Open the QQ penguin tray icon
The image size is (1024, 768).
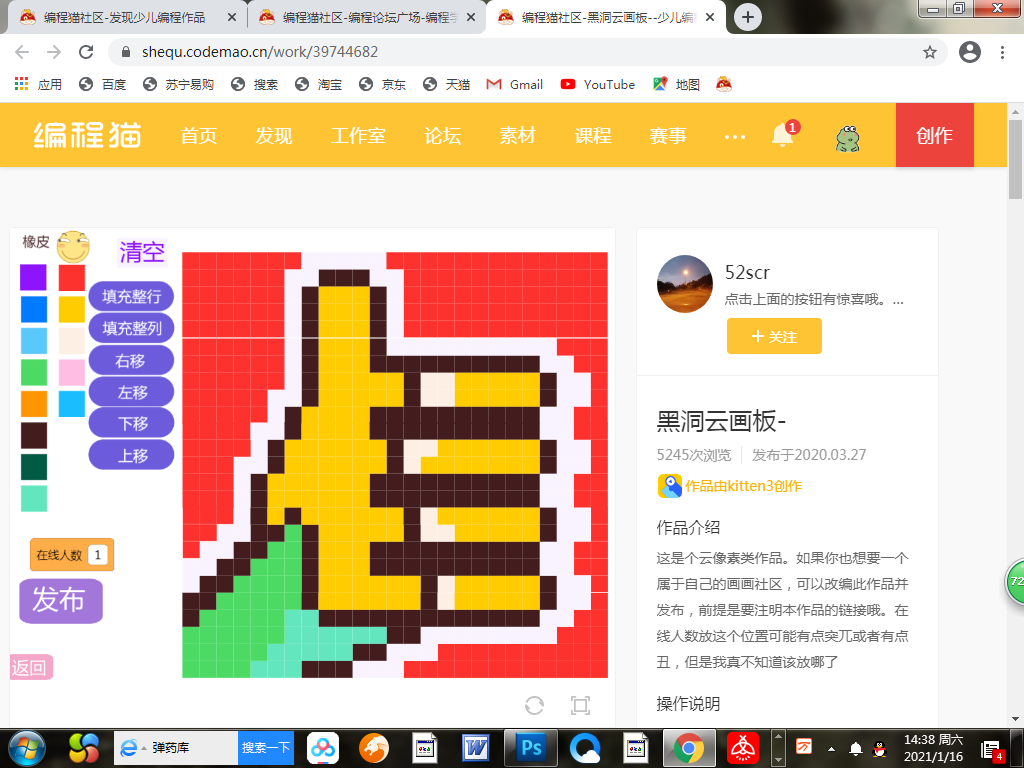880,748
